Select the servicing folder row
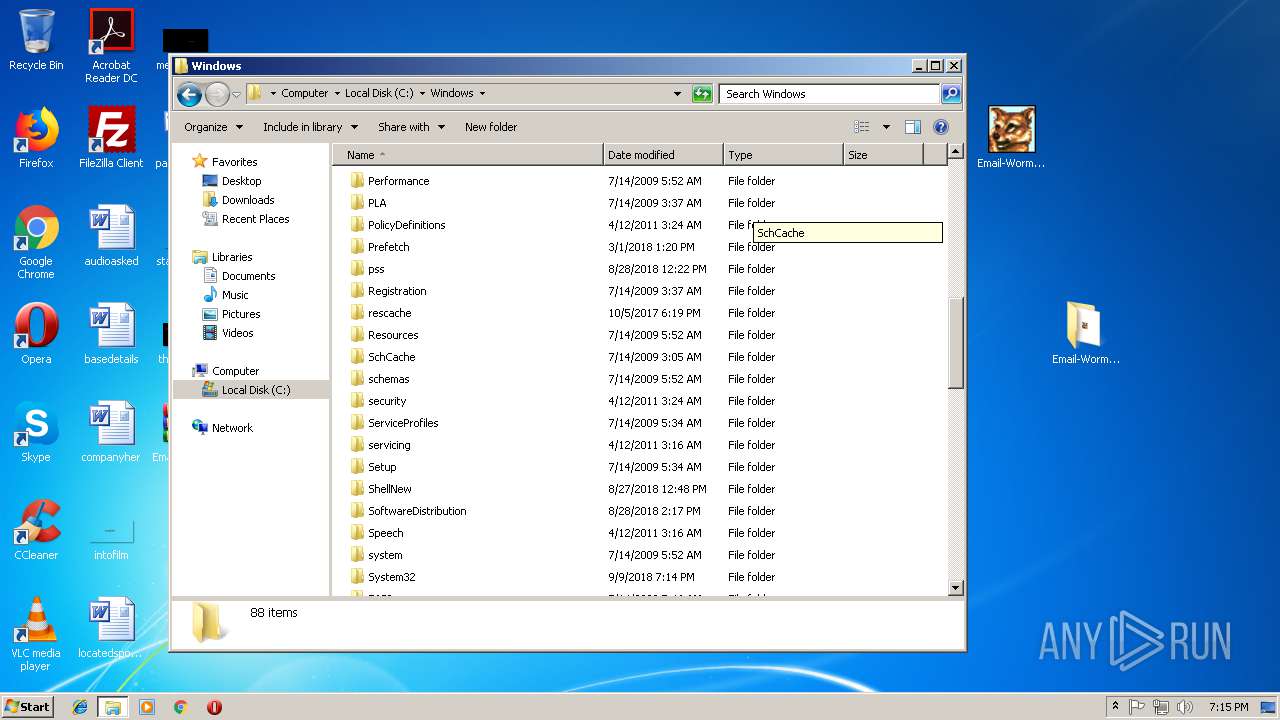Image resolution: width=1280 pixels, height=720 pixels. coord(640,445)
